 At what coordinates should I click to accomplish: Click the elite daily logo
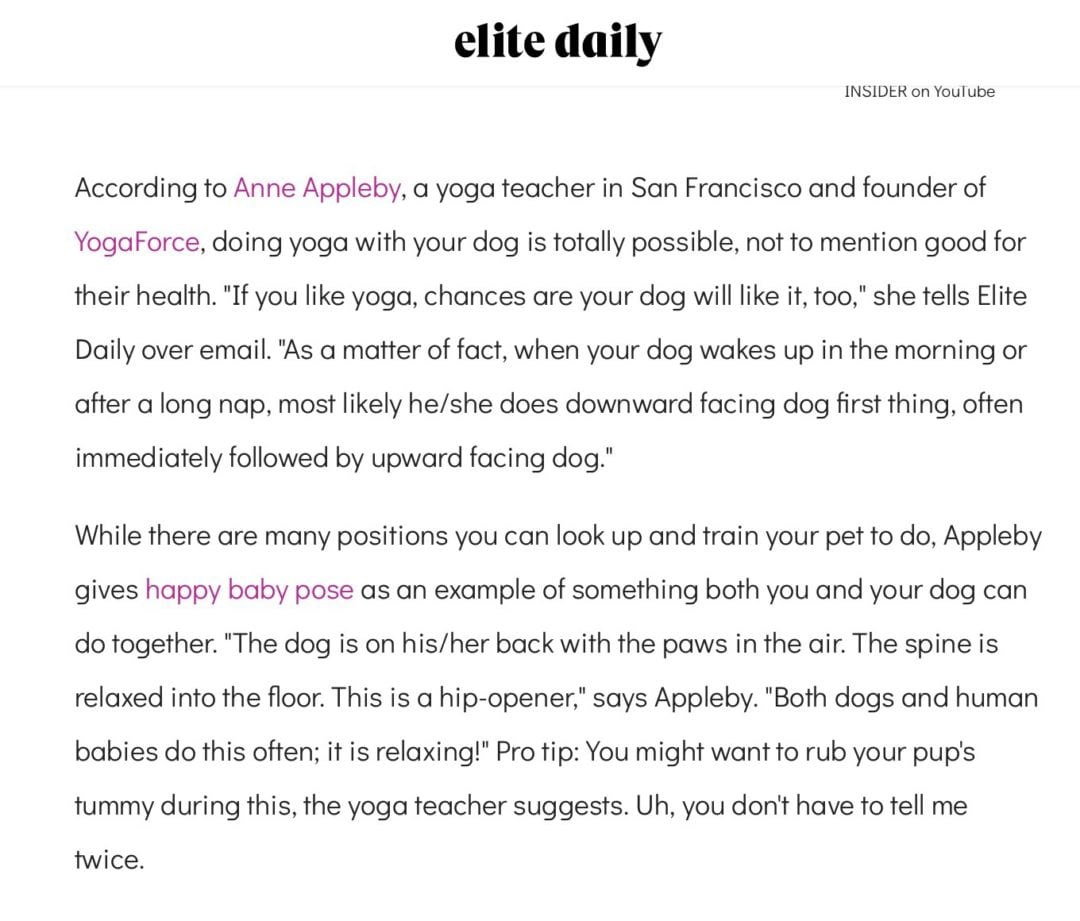[557, 43]
